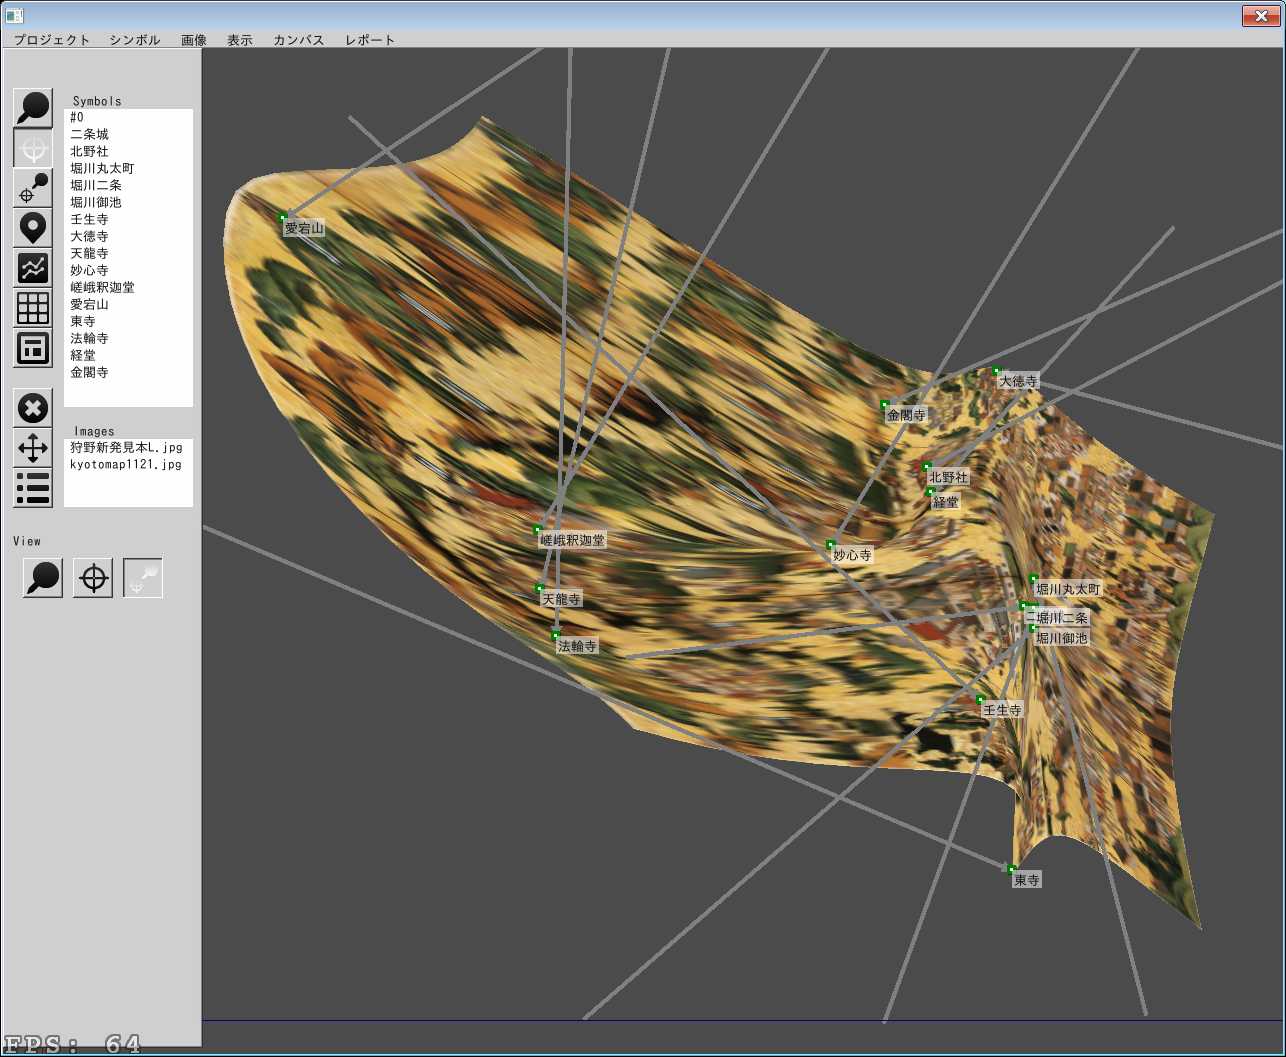Toggle the grid tool icon
This screenshot has width=1286, height=1057.
pos(33,308)
